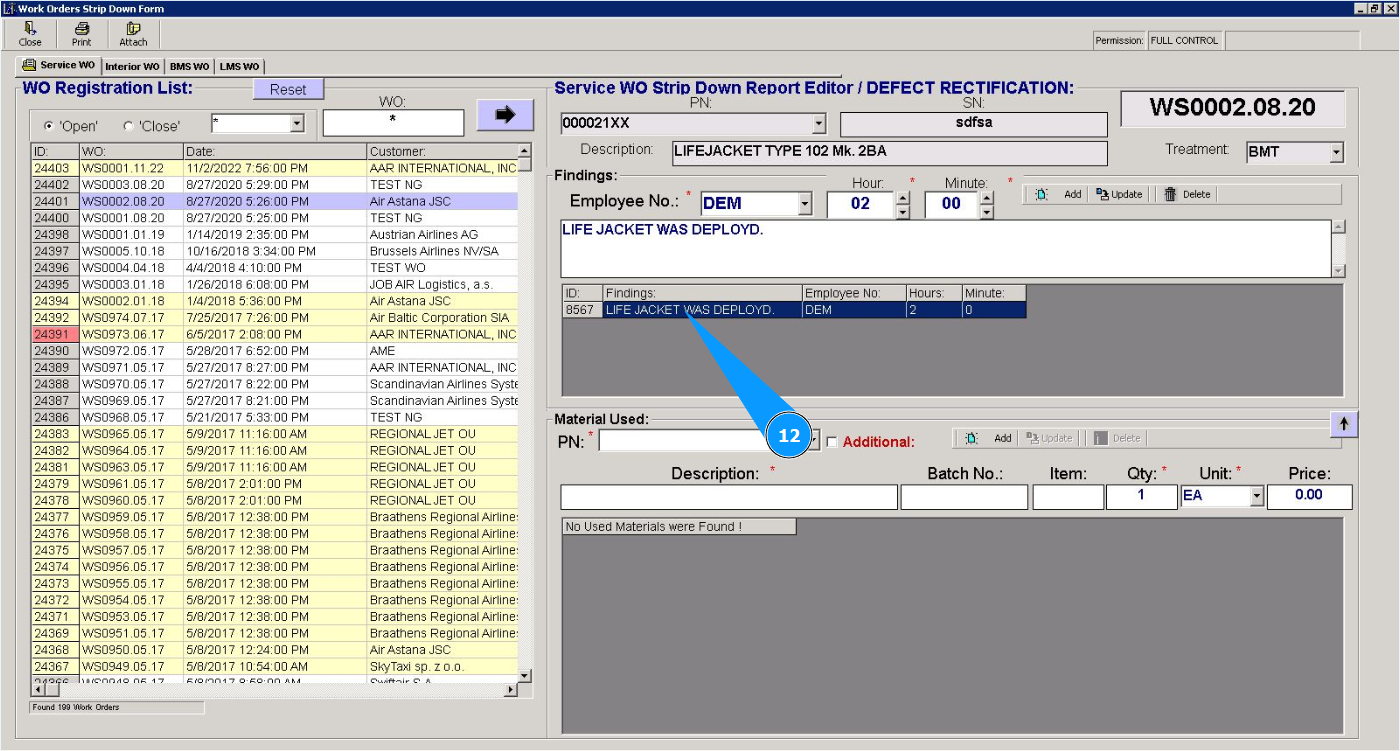Click the black right-arrow search button
1400x751 pixels.
pyautogui.click(x=505, y=115)
